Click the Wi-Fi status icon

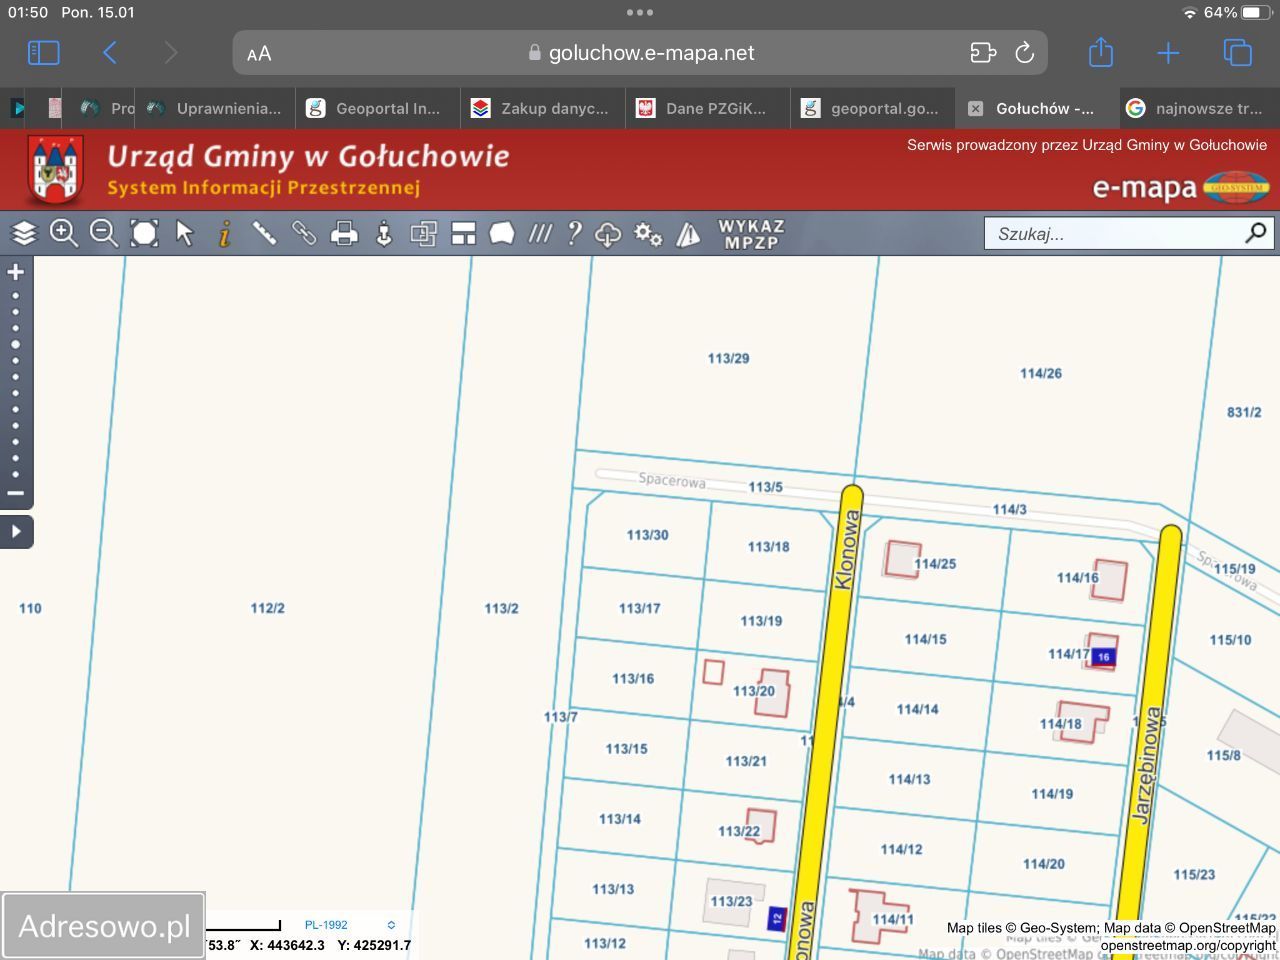point(1189,13)
